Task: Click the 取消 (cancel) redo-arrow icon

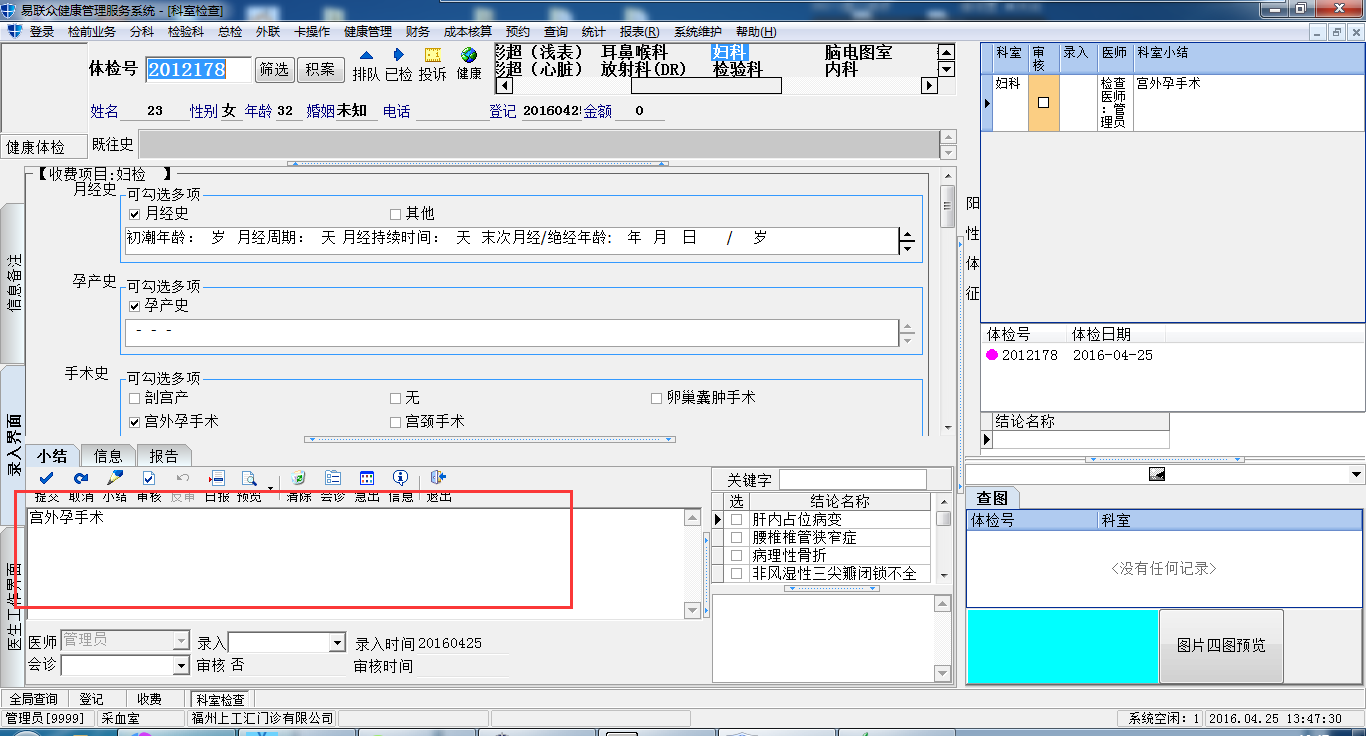Action: 81,478
